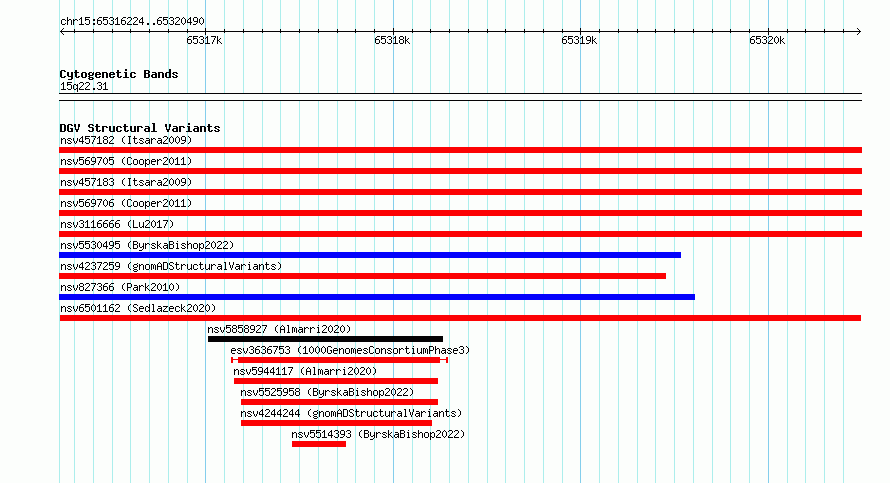Select the nsv569706 red variant bar
Image resolution: width=890 pixels, height=483 pixels.
pyautogui.click(x=460, y=213)
